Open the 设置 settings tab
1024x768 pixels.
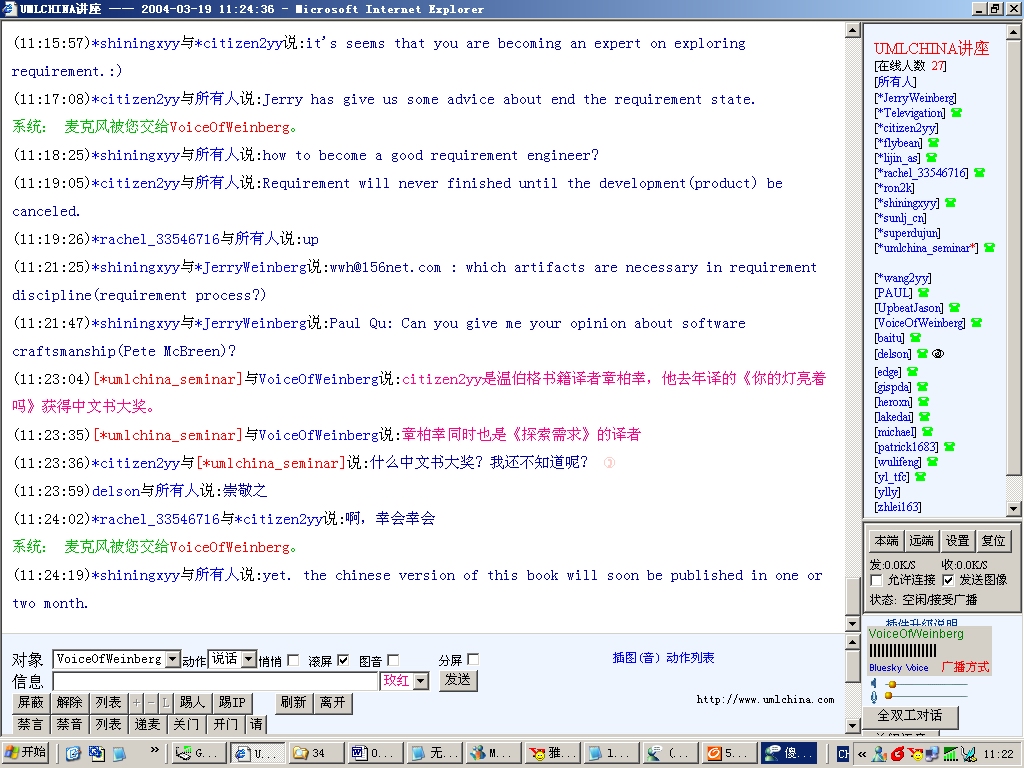pos(957,541)
